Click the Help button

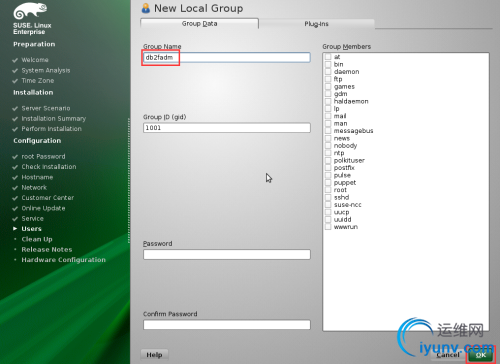coord(154,355)
